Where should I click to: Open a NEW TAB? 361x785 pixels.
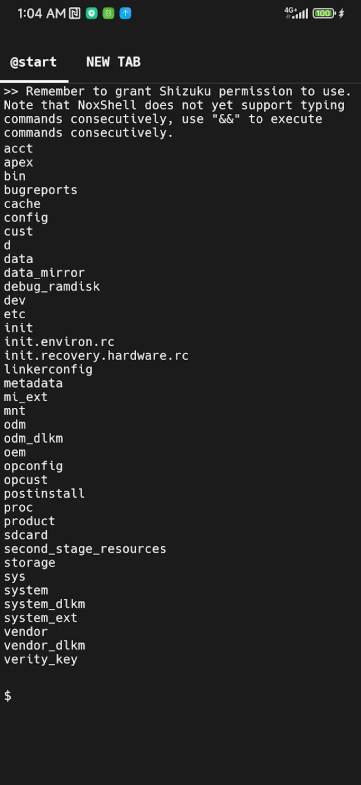(113, 62)
